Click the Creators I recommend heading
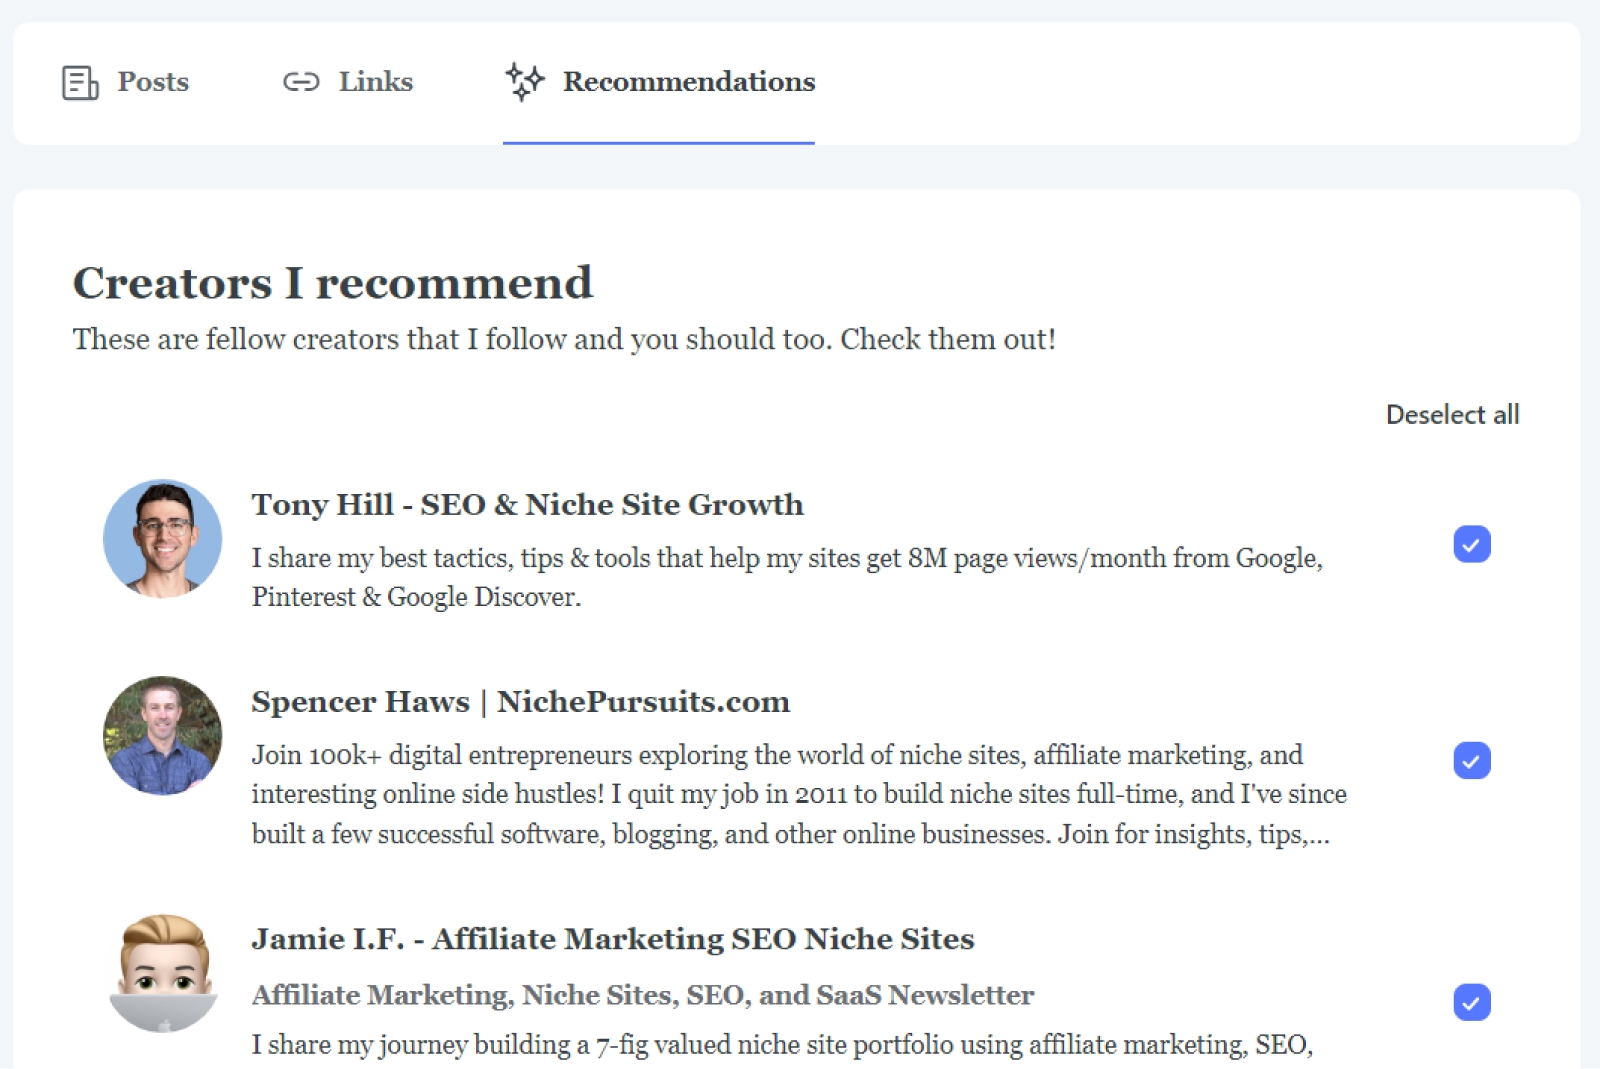 (333, 283)
